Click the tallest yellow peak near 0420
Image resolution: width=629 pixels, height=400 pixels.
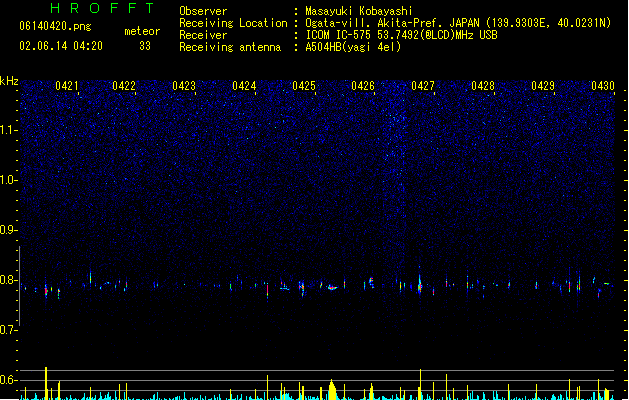pyautogui.click(x=46, y=383)
